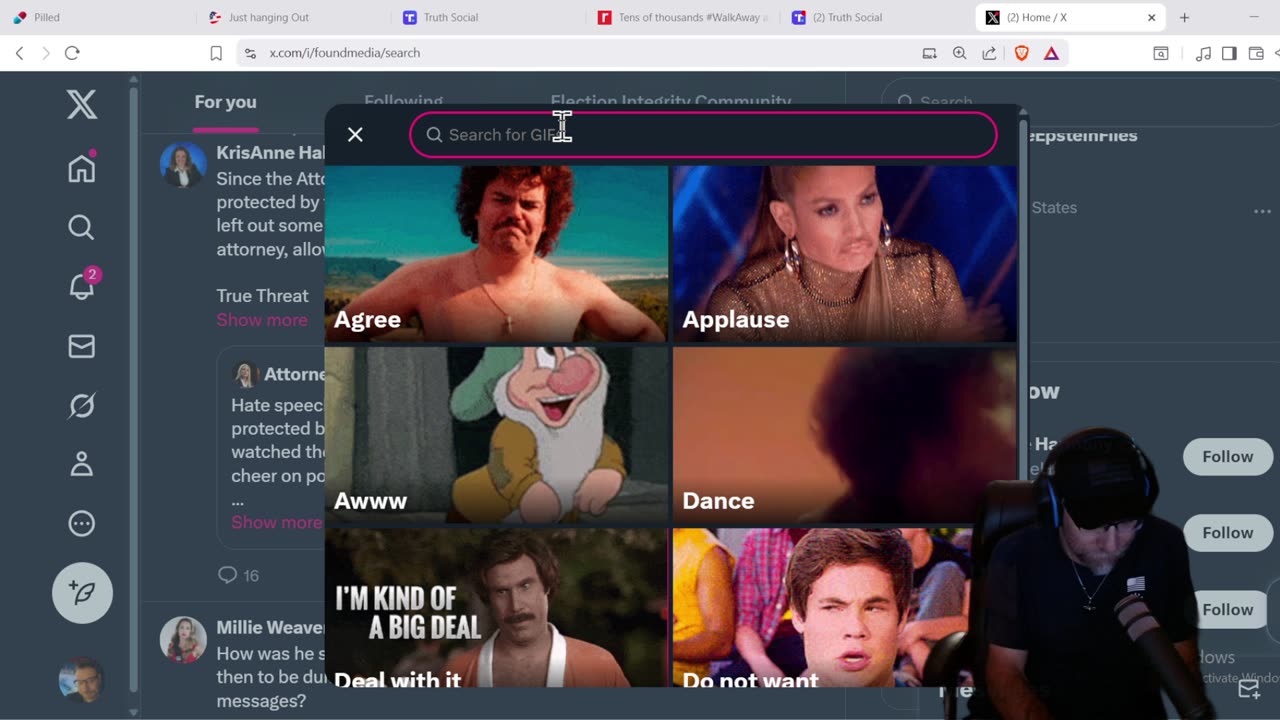Open Notifications bell icon
The height and width of the screenshot is (720, 1280).
pos(82,286)
